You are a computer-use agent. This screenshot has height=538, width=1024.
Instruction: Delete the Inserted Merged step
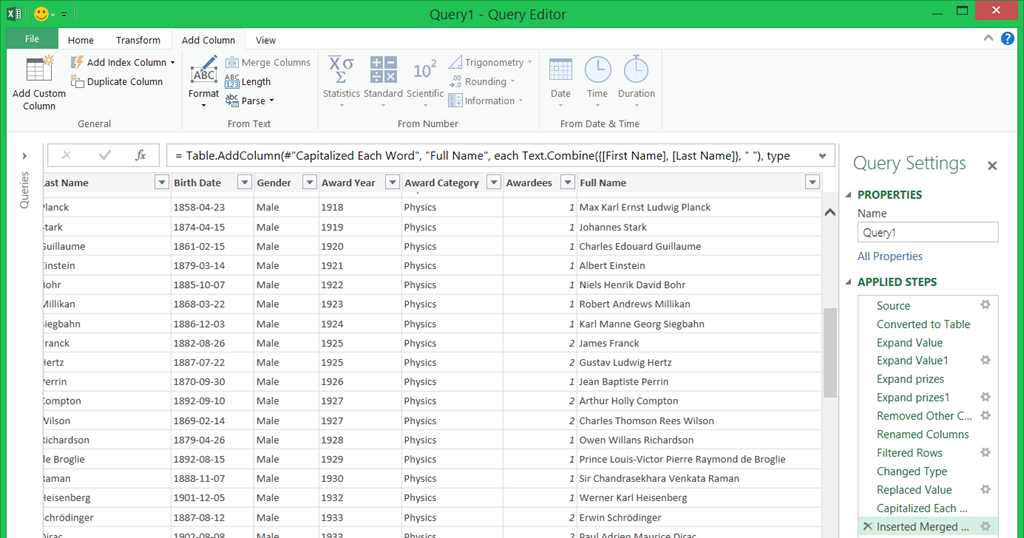coord(867,527)
